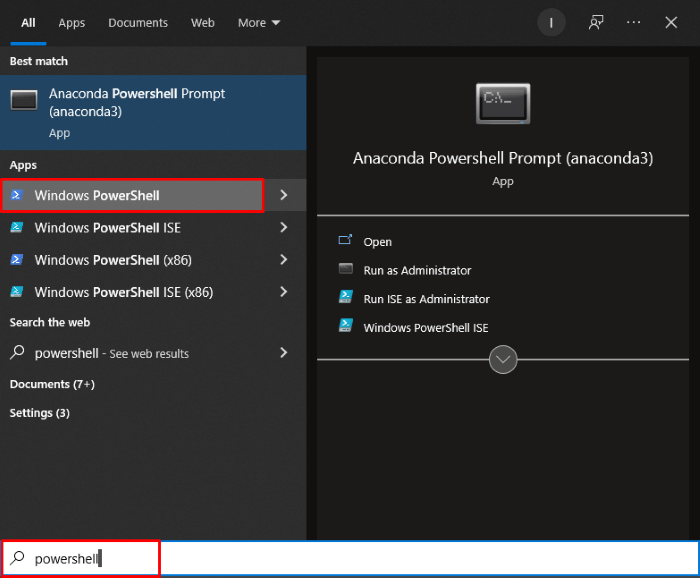Choose Open for Anaconda Powershell Prompt
The image size is (700, 578).
[378, 242]
